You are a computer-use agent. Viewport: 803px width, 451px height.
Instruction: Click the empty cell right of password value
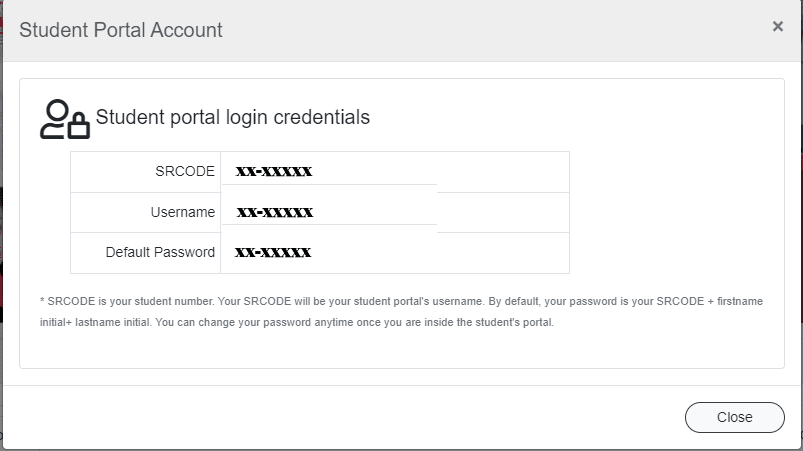(503, 252)
